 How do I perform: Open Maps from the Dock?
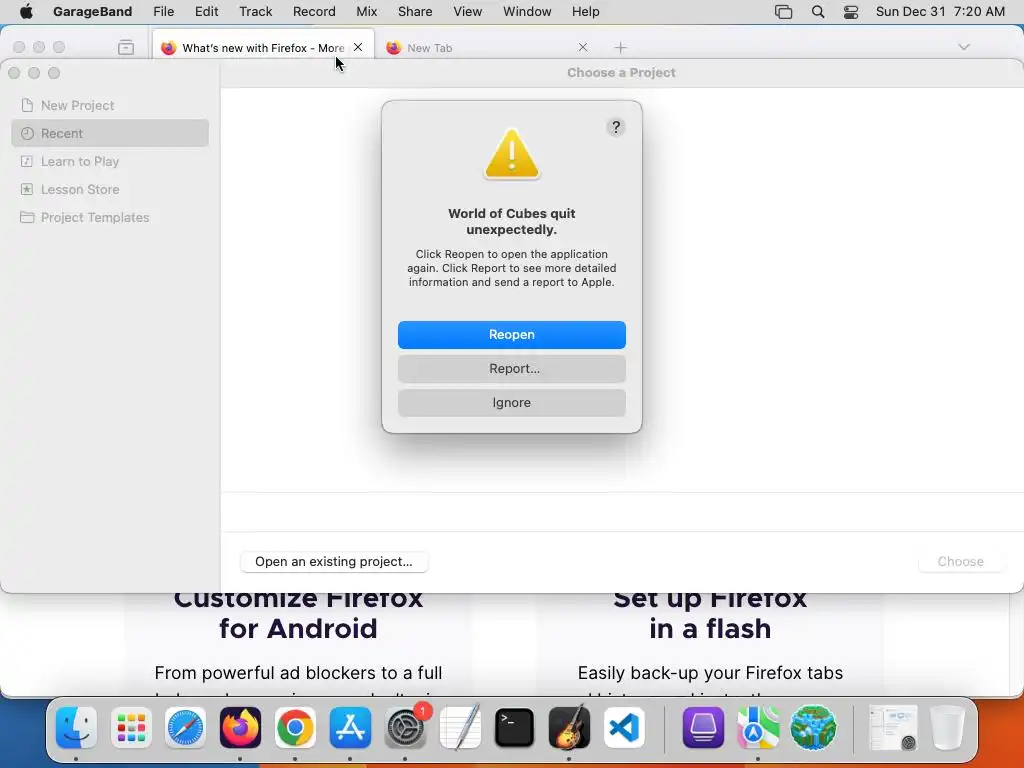click(758, 727)
